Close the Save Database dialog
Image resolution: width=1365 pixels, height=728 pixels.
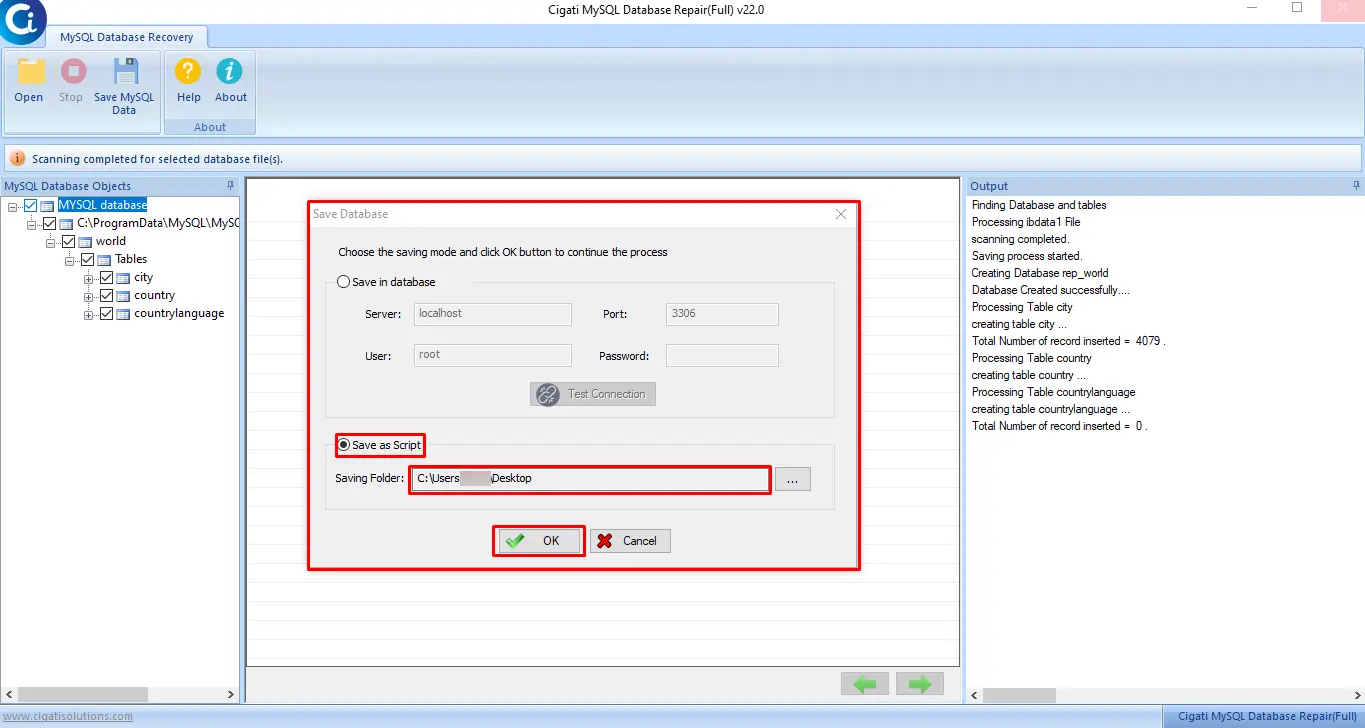click(x=841, y=214)
